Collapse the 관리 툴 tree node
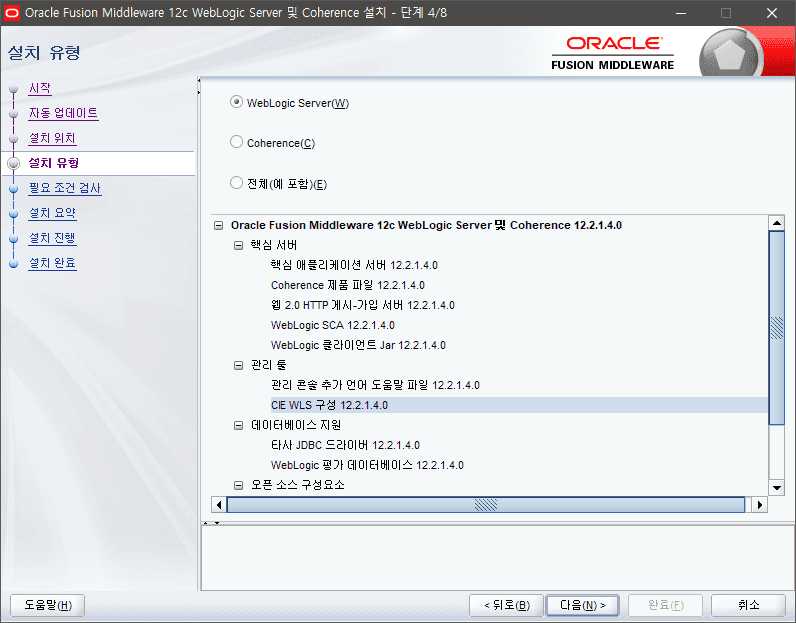This screenshot has height=623, width=796. [238, 365]
